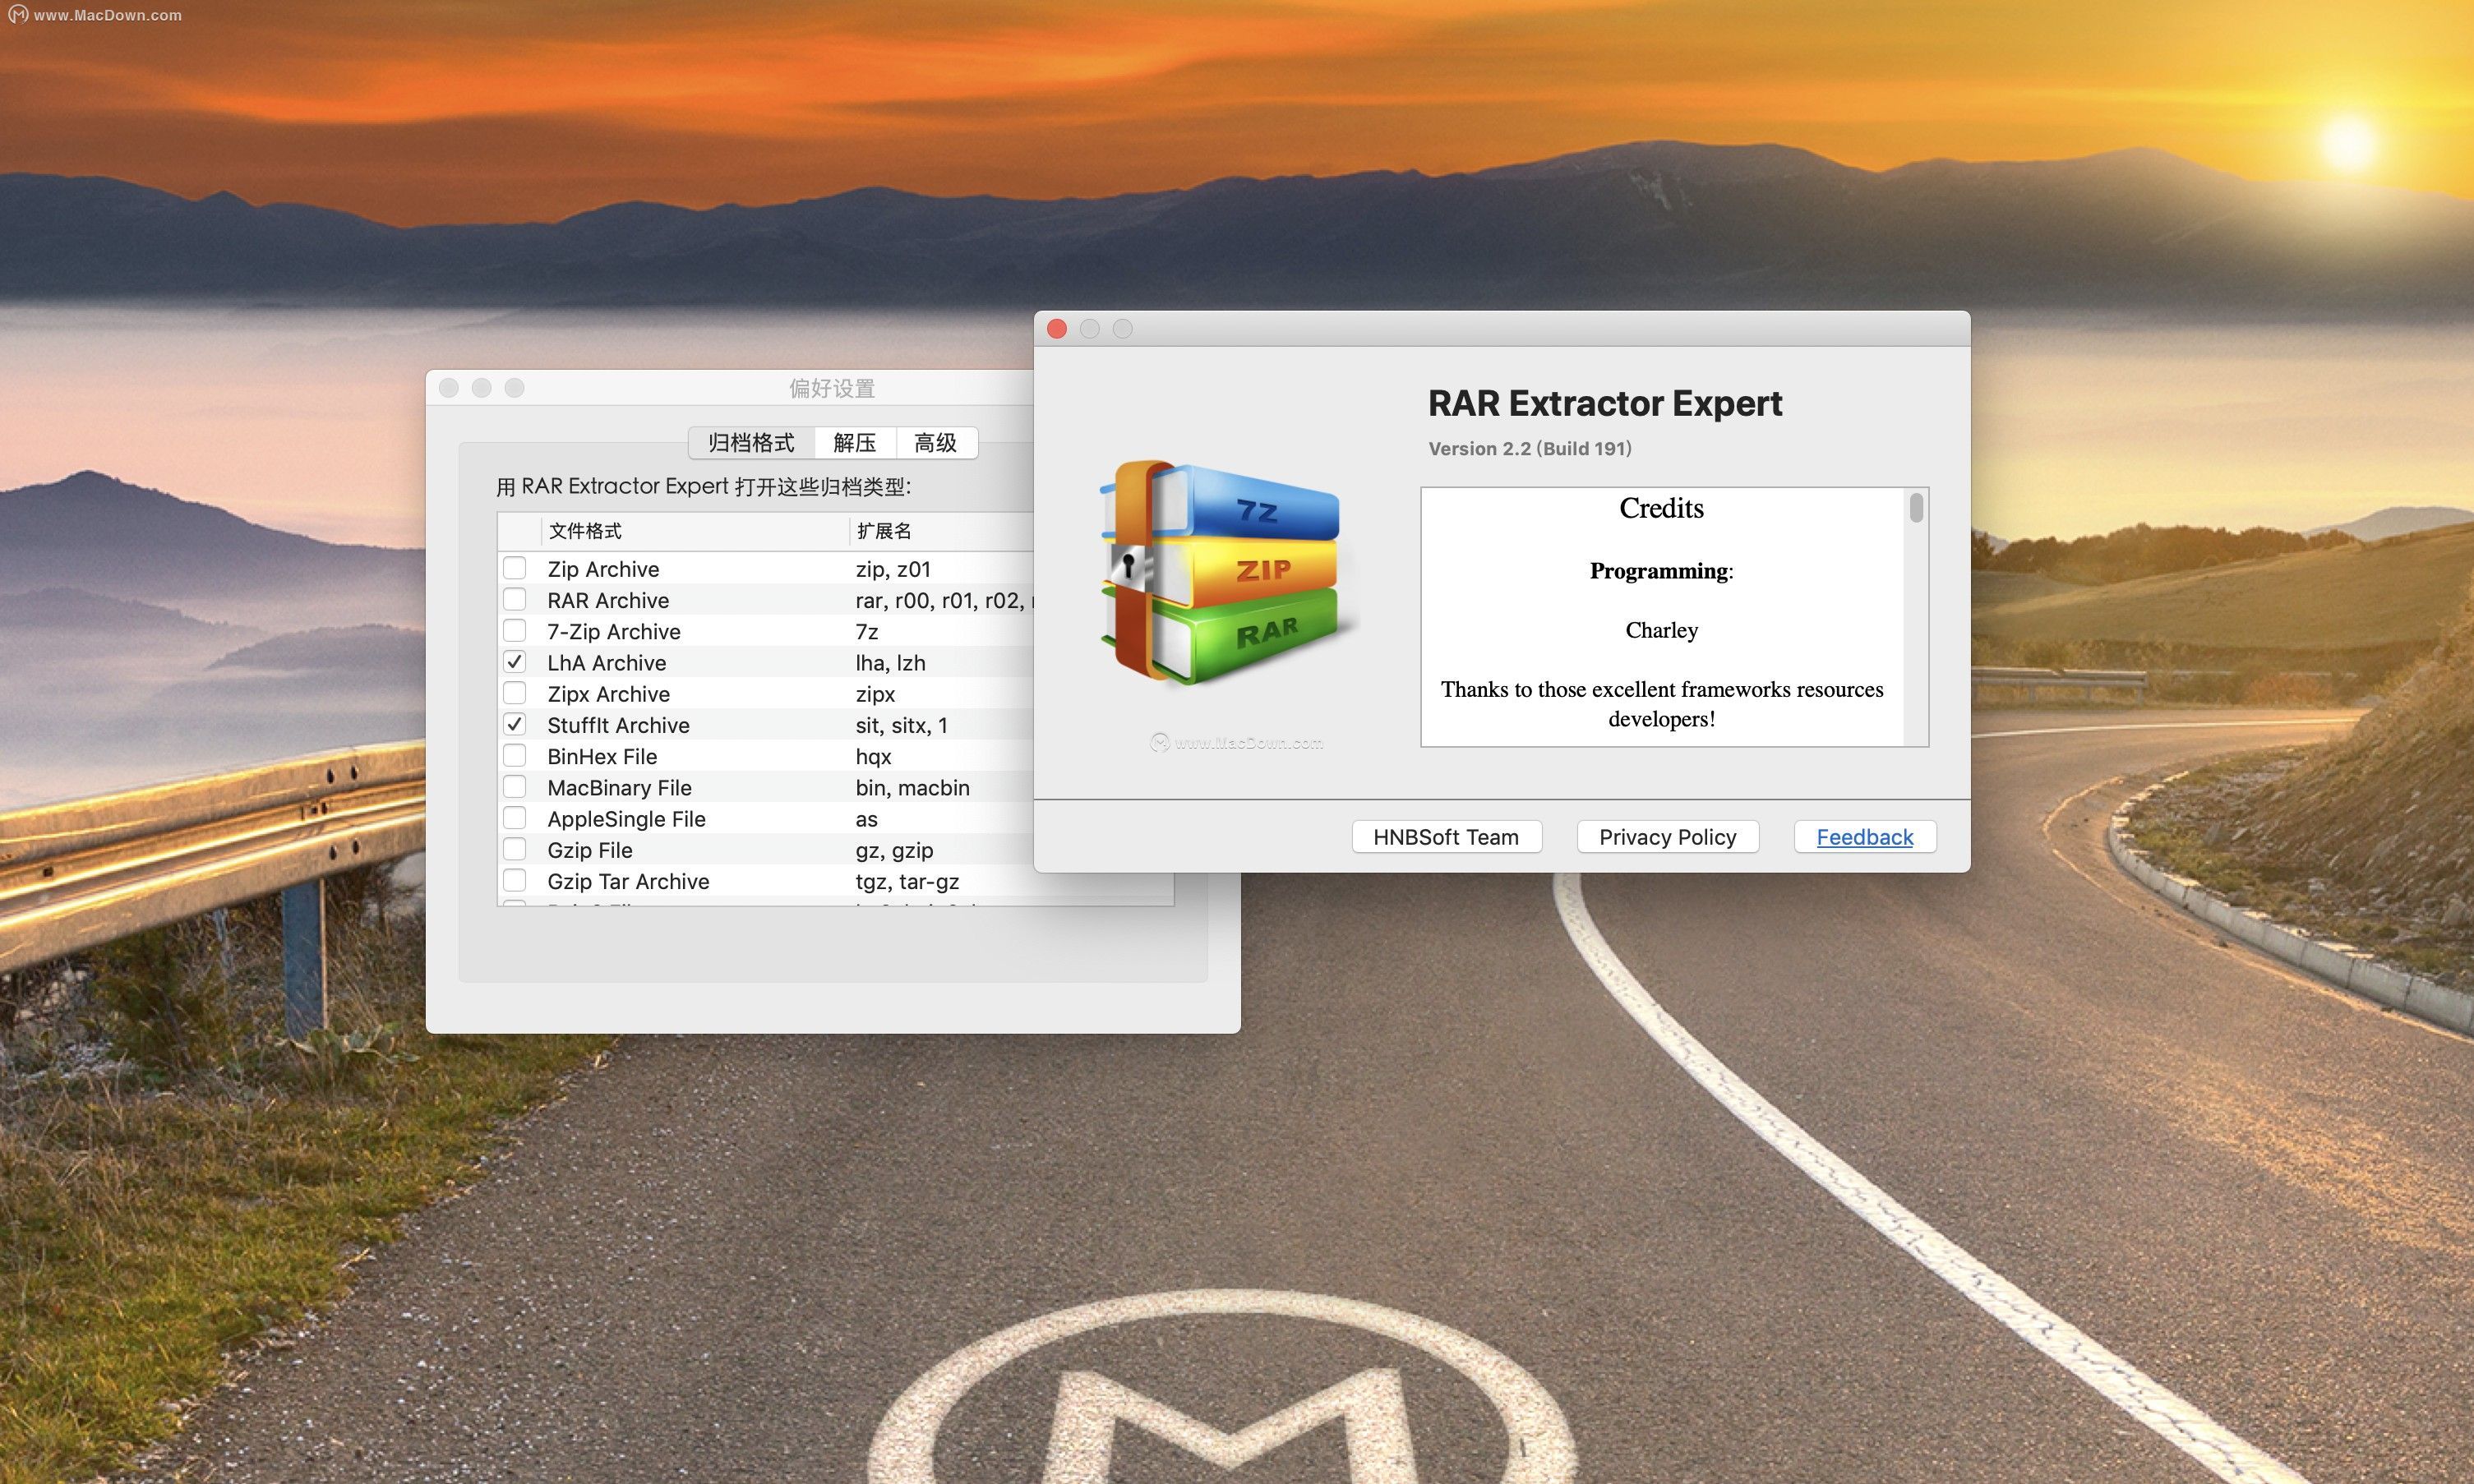The image size is (2474, 1484).
Task: Click the 'zipx' extension cell
Action: [875, 694]
